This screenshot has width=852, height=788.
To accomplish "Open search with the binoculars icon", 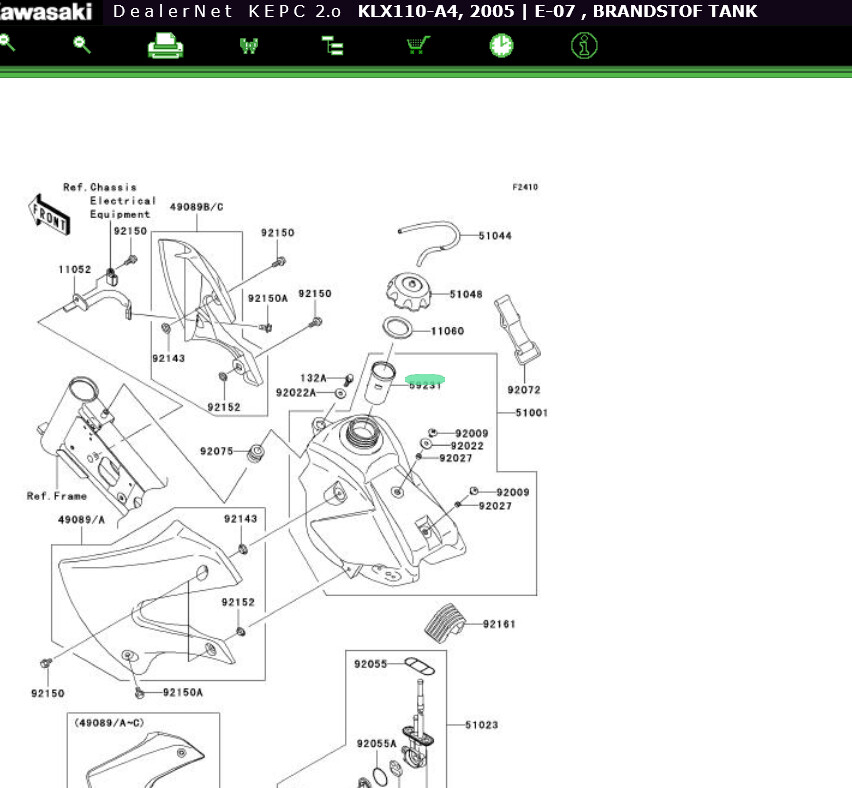I will [x=249, y=46].
